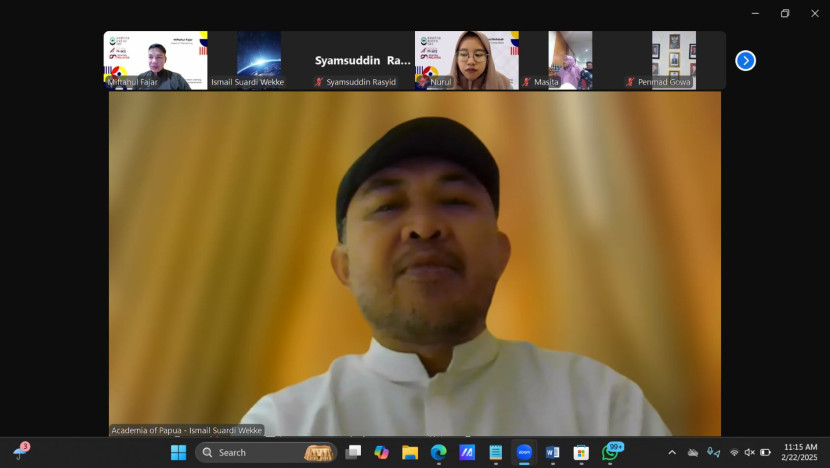Open WhatsApp from the taskbar

pyautogui.click(x=610, y=453)
